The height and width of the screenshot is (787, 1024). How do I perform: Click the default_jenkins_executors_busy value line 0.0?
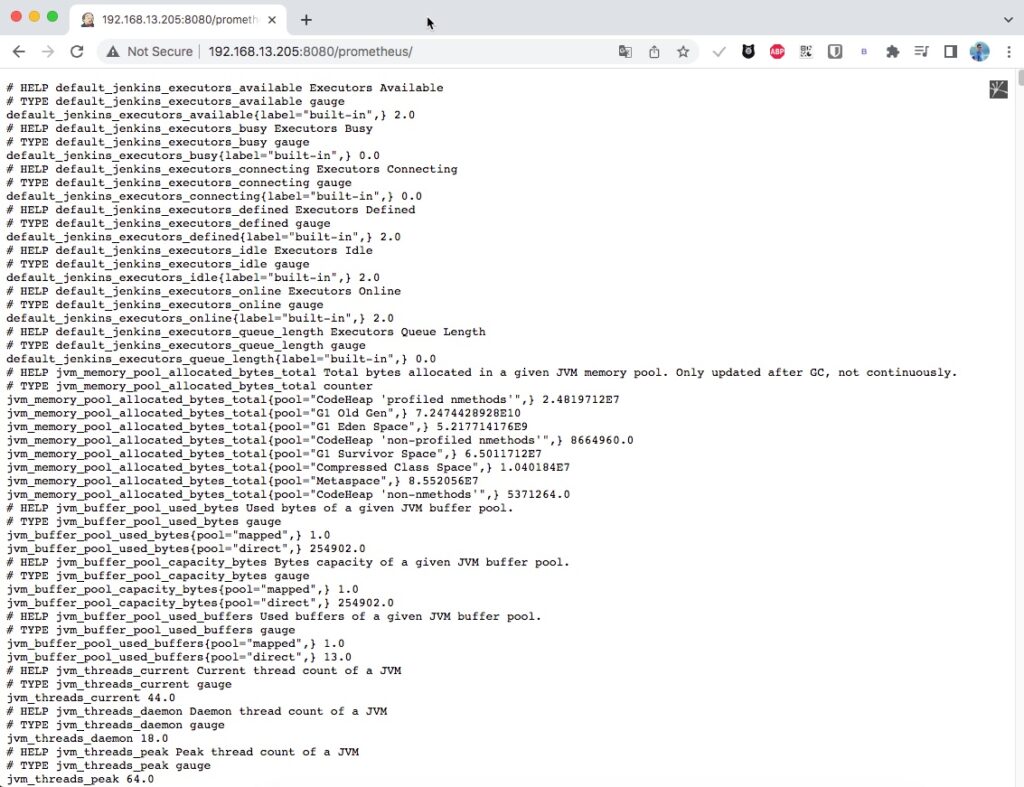(x=193, y=155)
